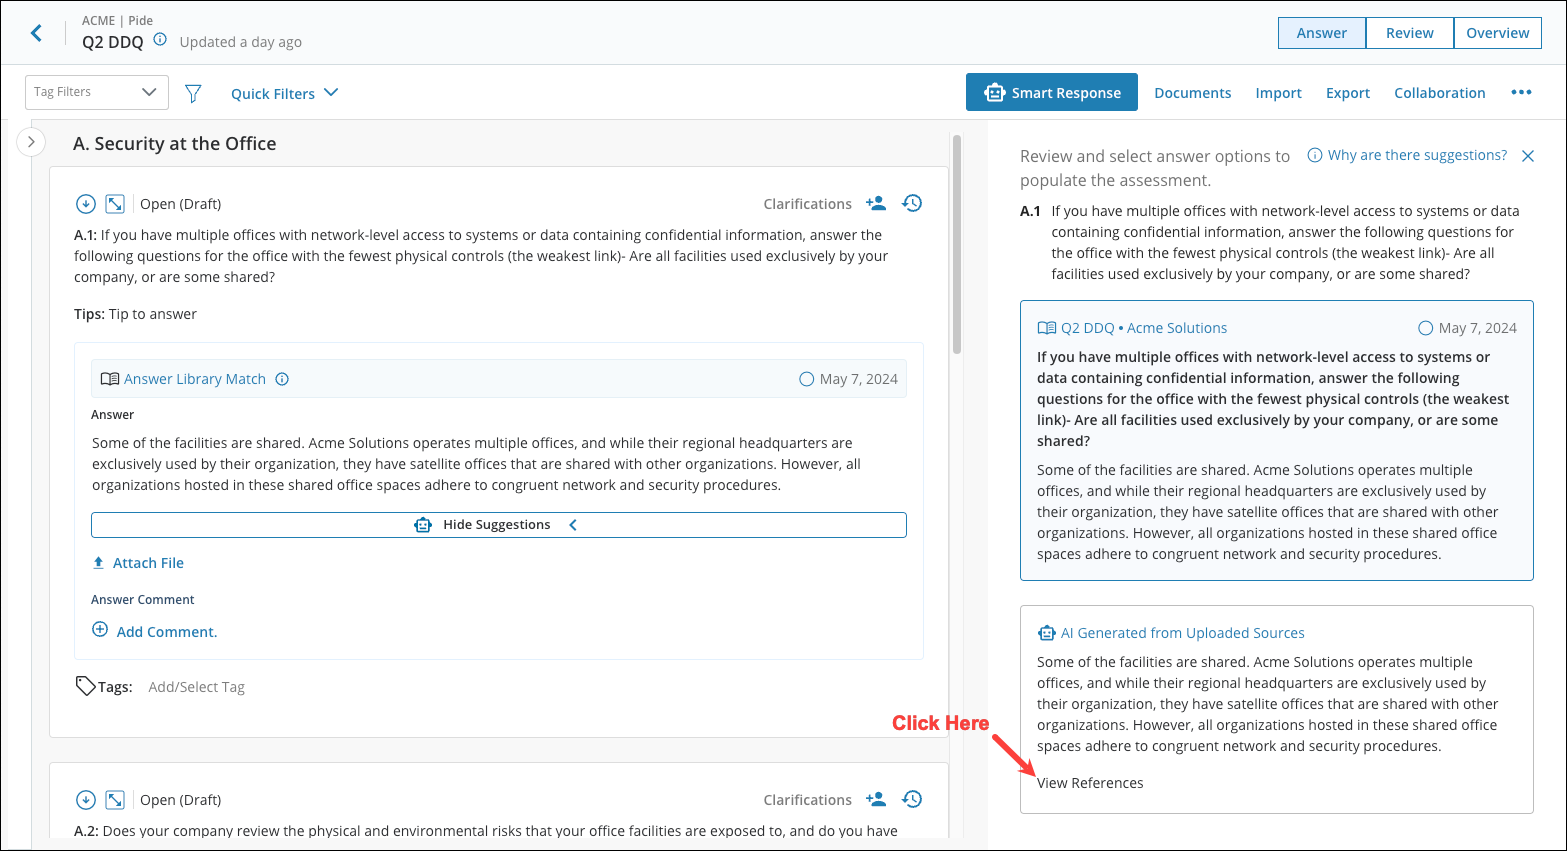
Task: Open the funnel filter icon
Action: coord(194,93)
